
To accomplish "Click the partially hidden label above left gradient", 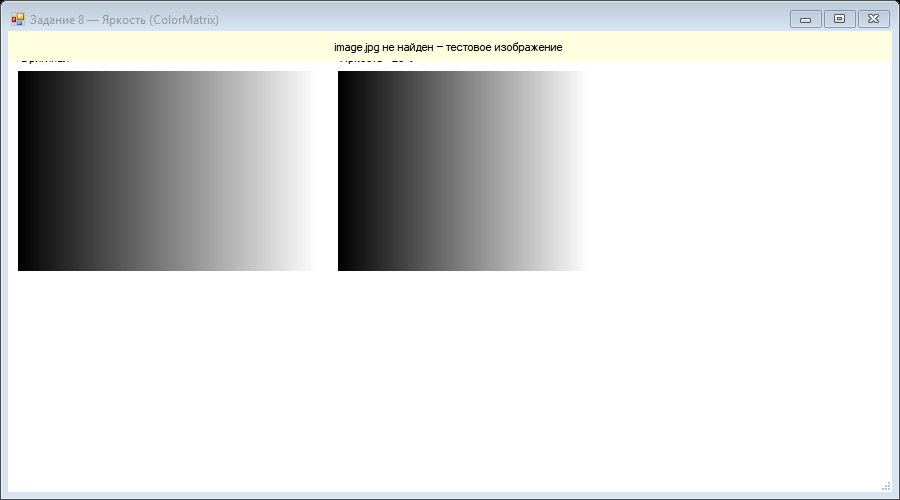I will pyautogui.click(x=45, y=59).
